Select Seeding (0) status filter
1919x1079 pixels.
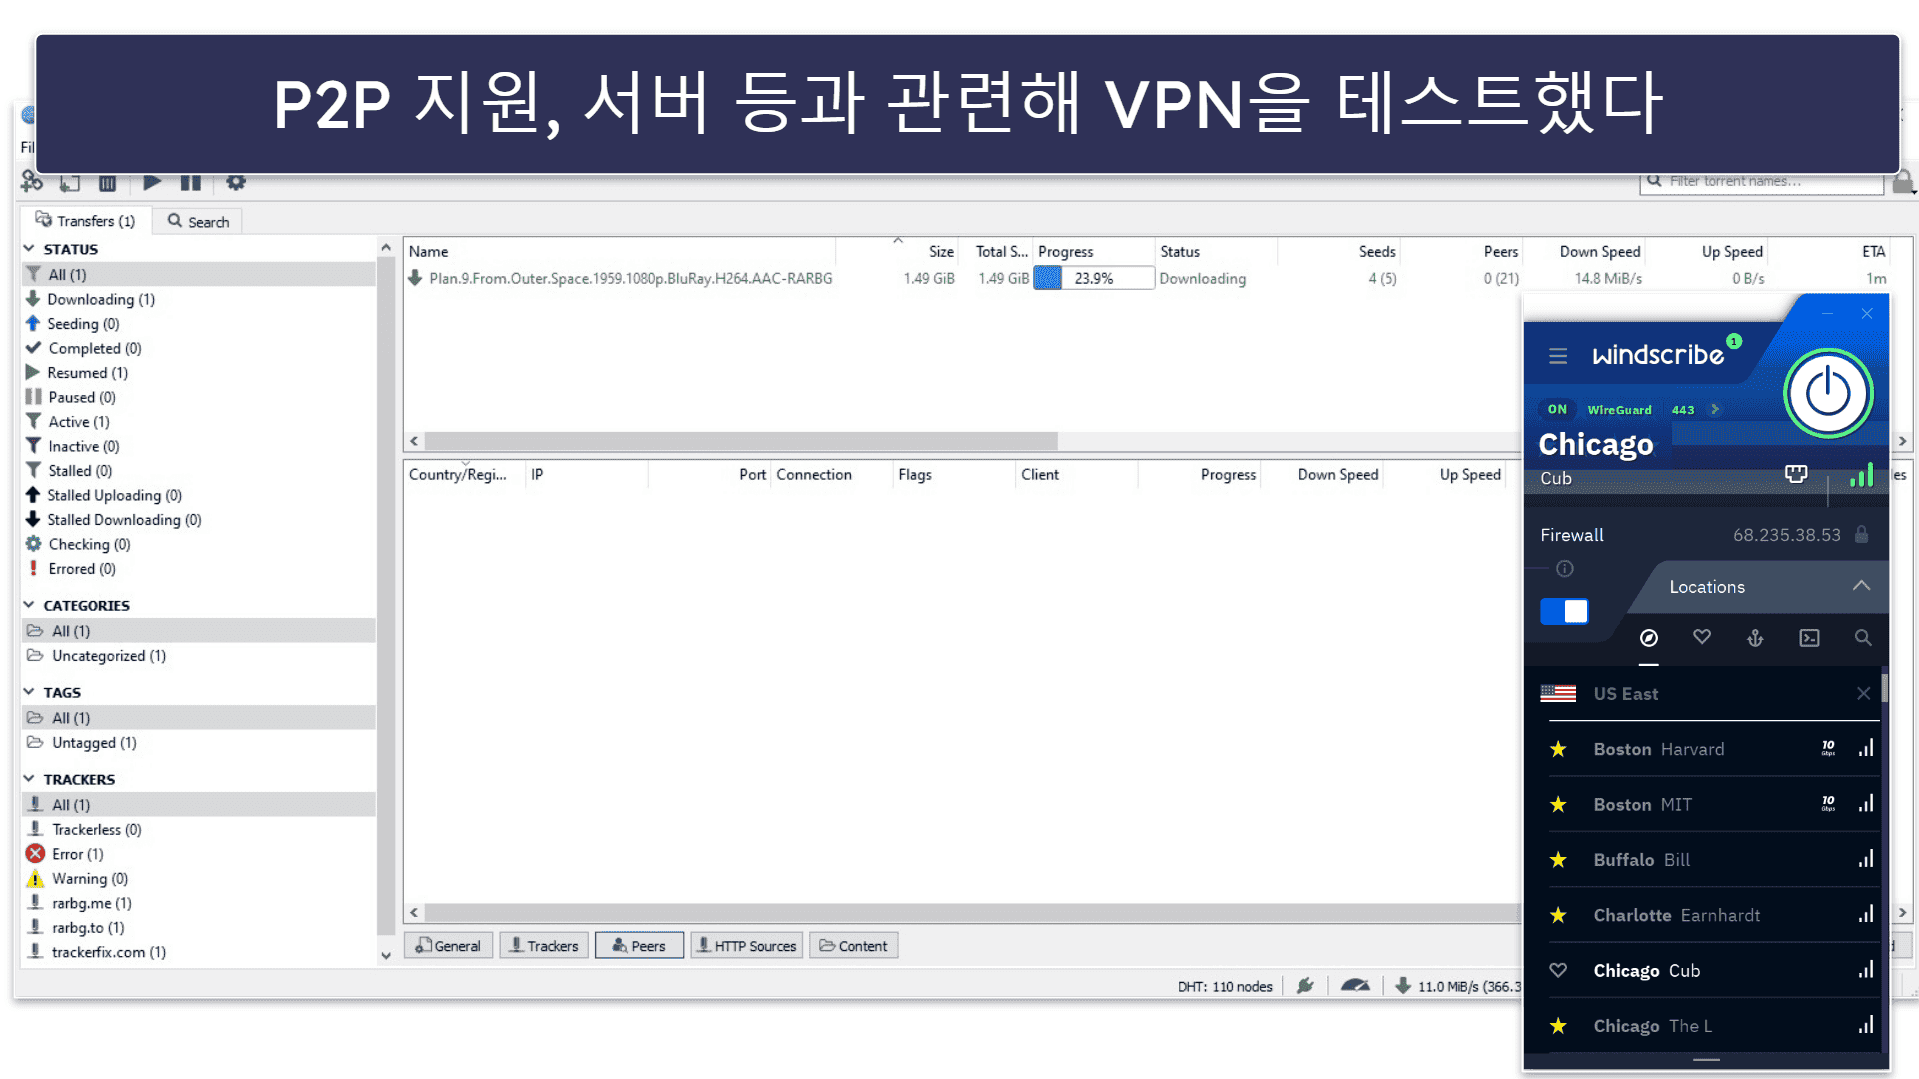198,324
